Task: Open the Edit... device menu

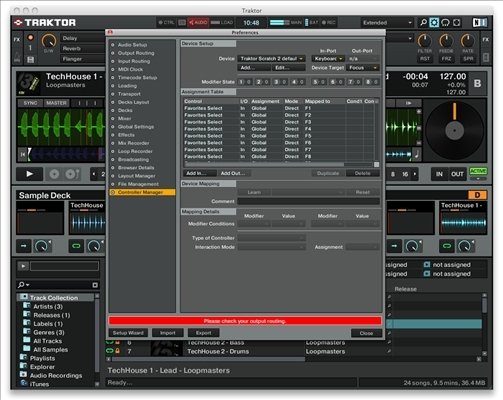Action: (x=289, y=68)
